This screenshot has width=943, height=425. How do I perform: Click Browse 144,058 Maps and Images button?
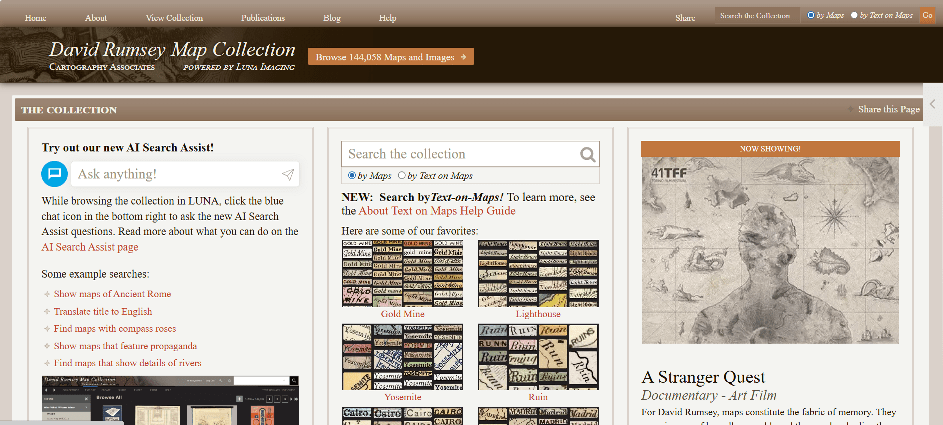(x=391, y=57)
